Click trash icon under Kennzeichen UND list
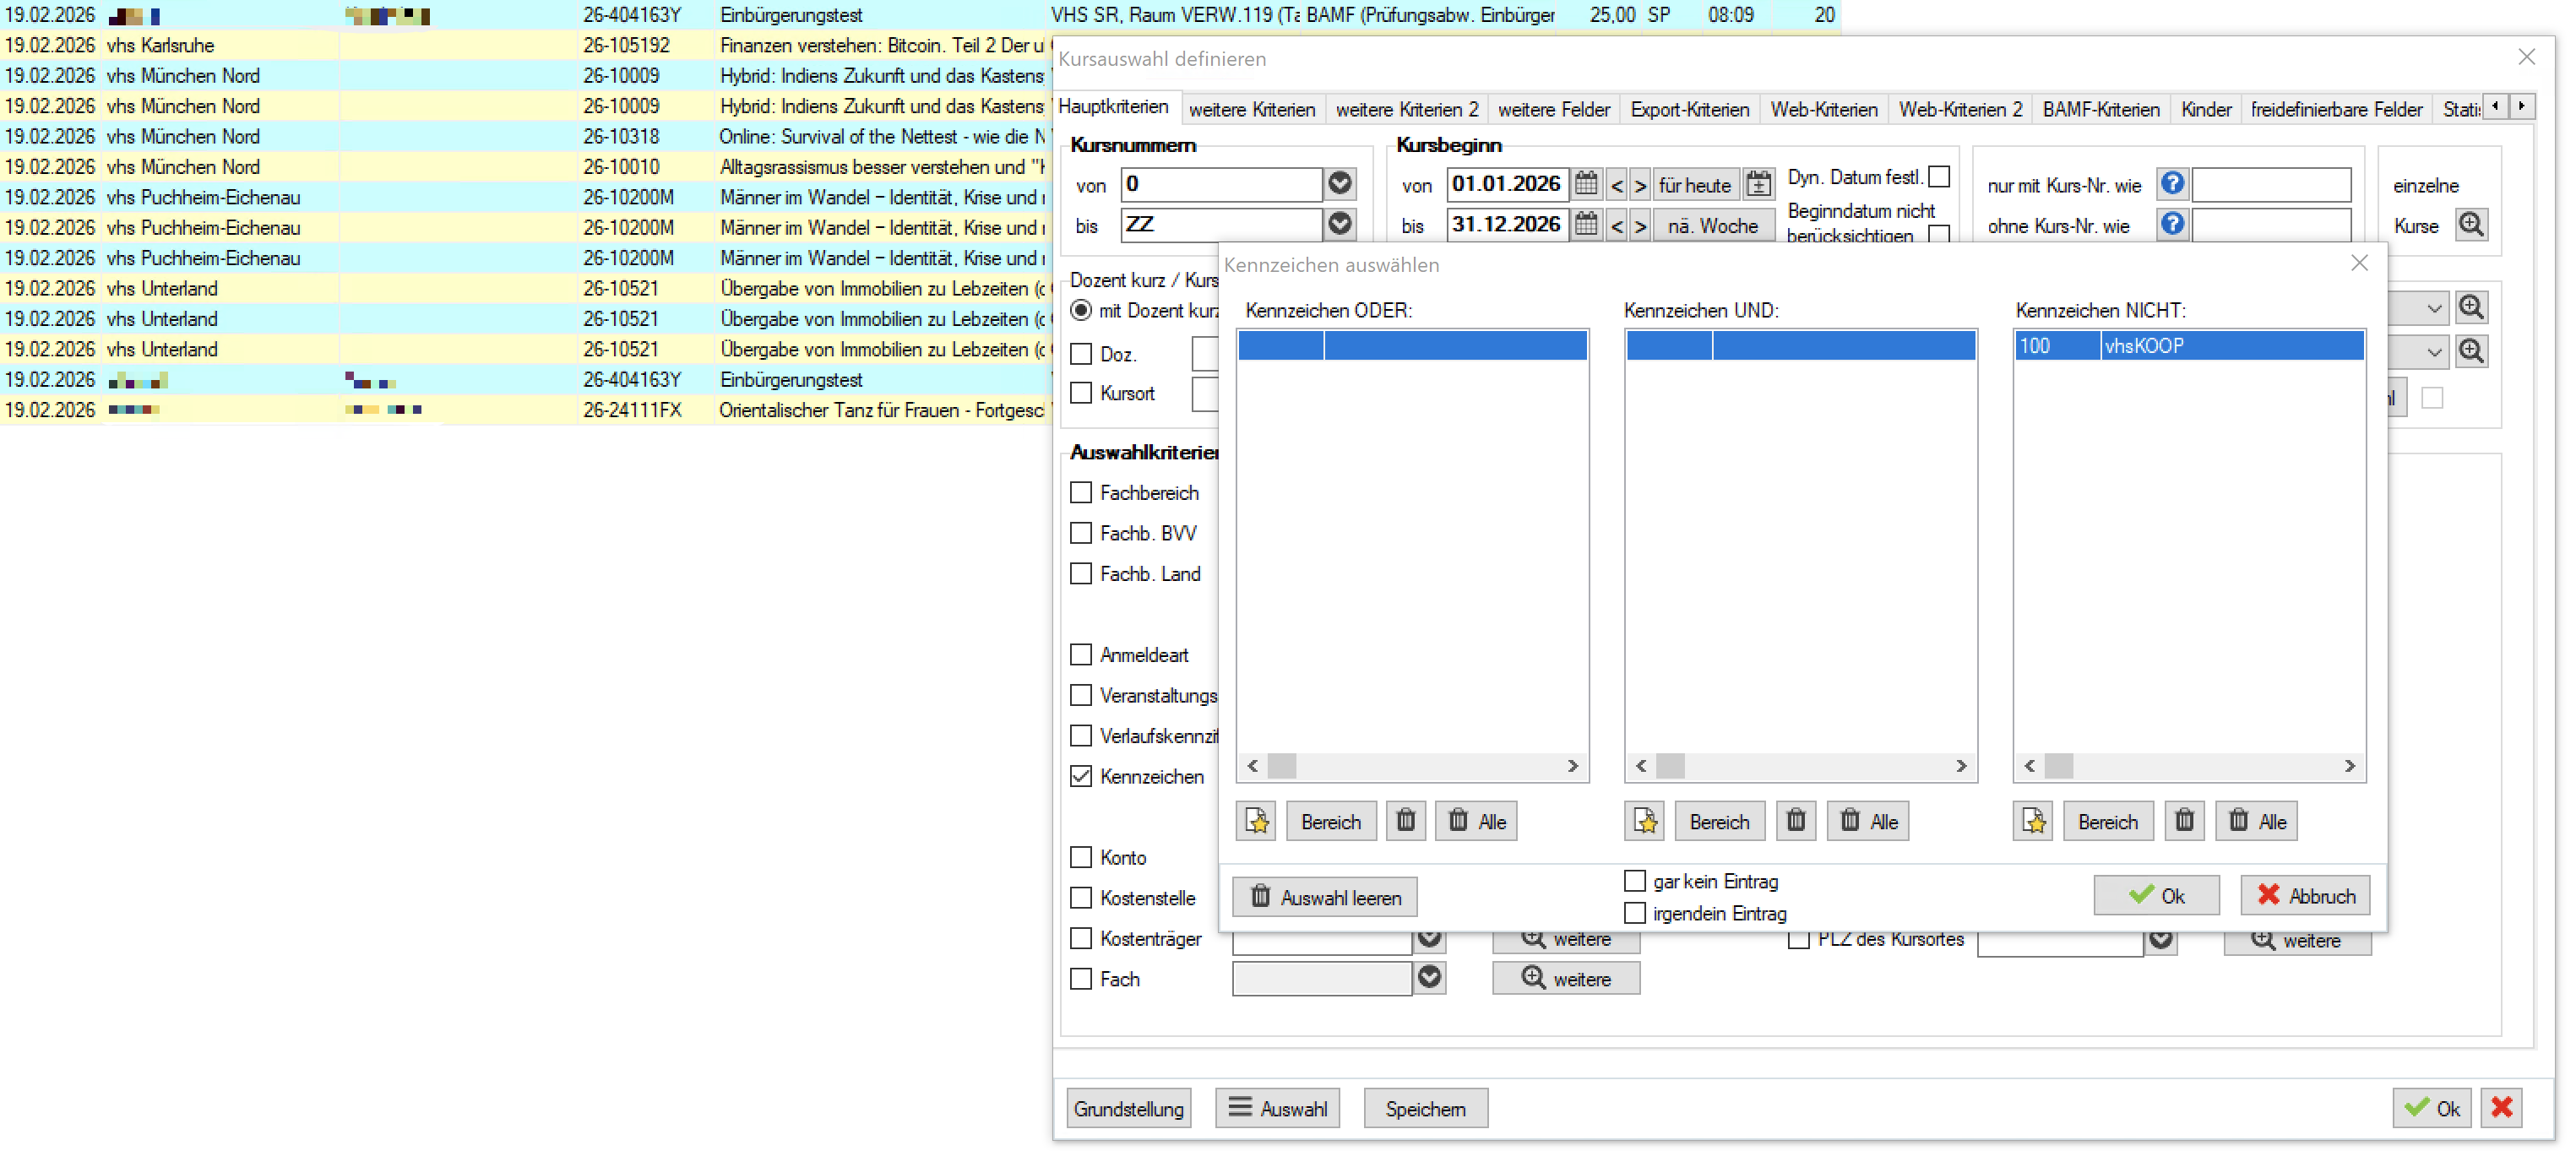Screen dimensions: 2576x1151 tap(1795, 821)
